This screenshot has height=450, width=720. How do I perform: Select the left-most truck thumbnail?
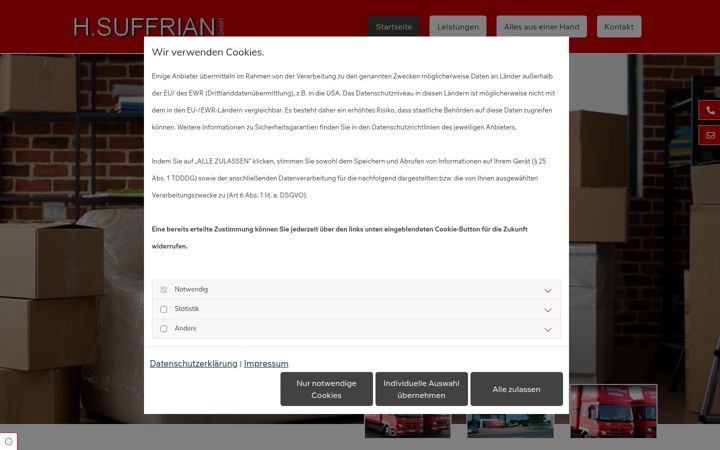(408, 426)
